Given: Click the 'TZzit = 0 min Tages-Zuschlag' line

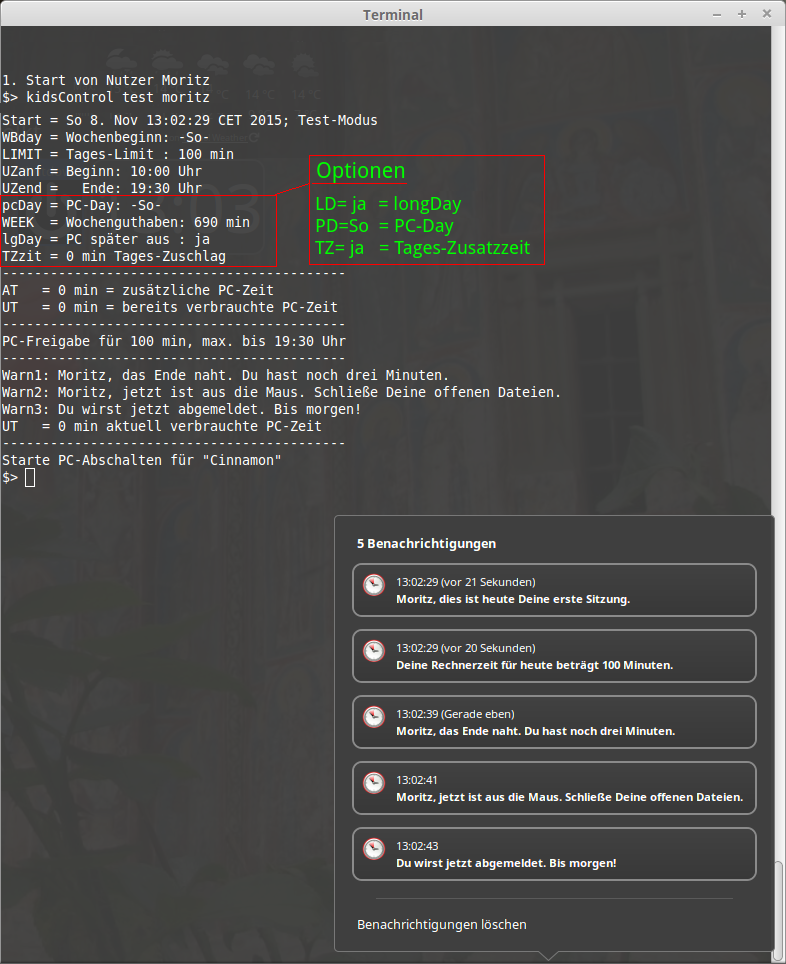Looking at the screenshot, I should (x=114, y=256).
